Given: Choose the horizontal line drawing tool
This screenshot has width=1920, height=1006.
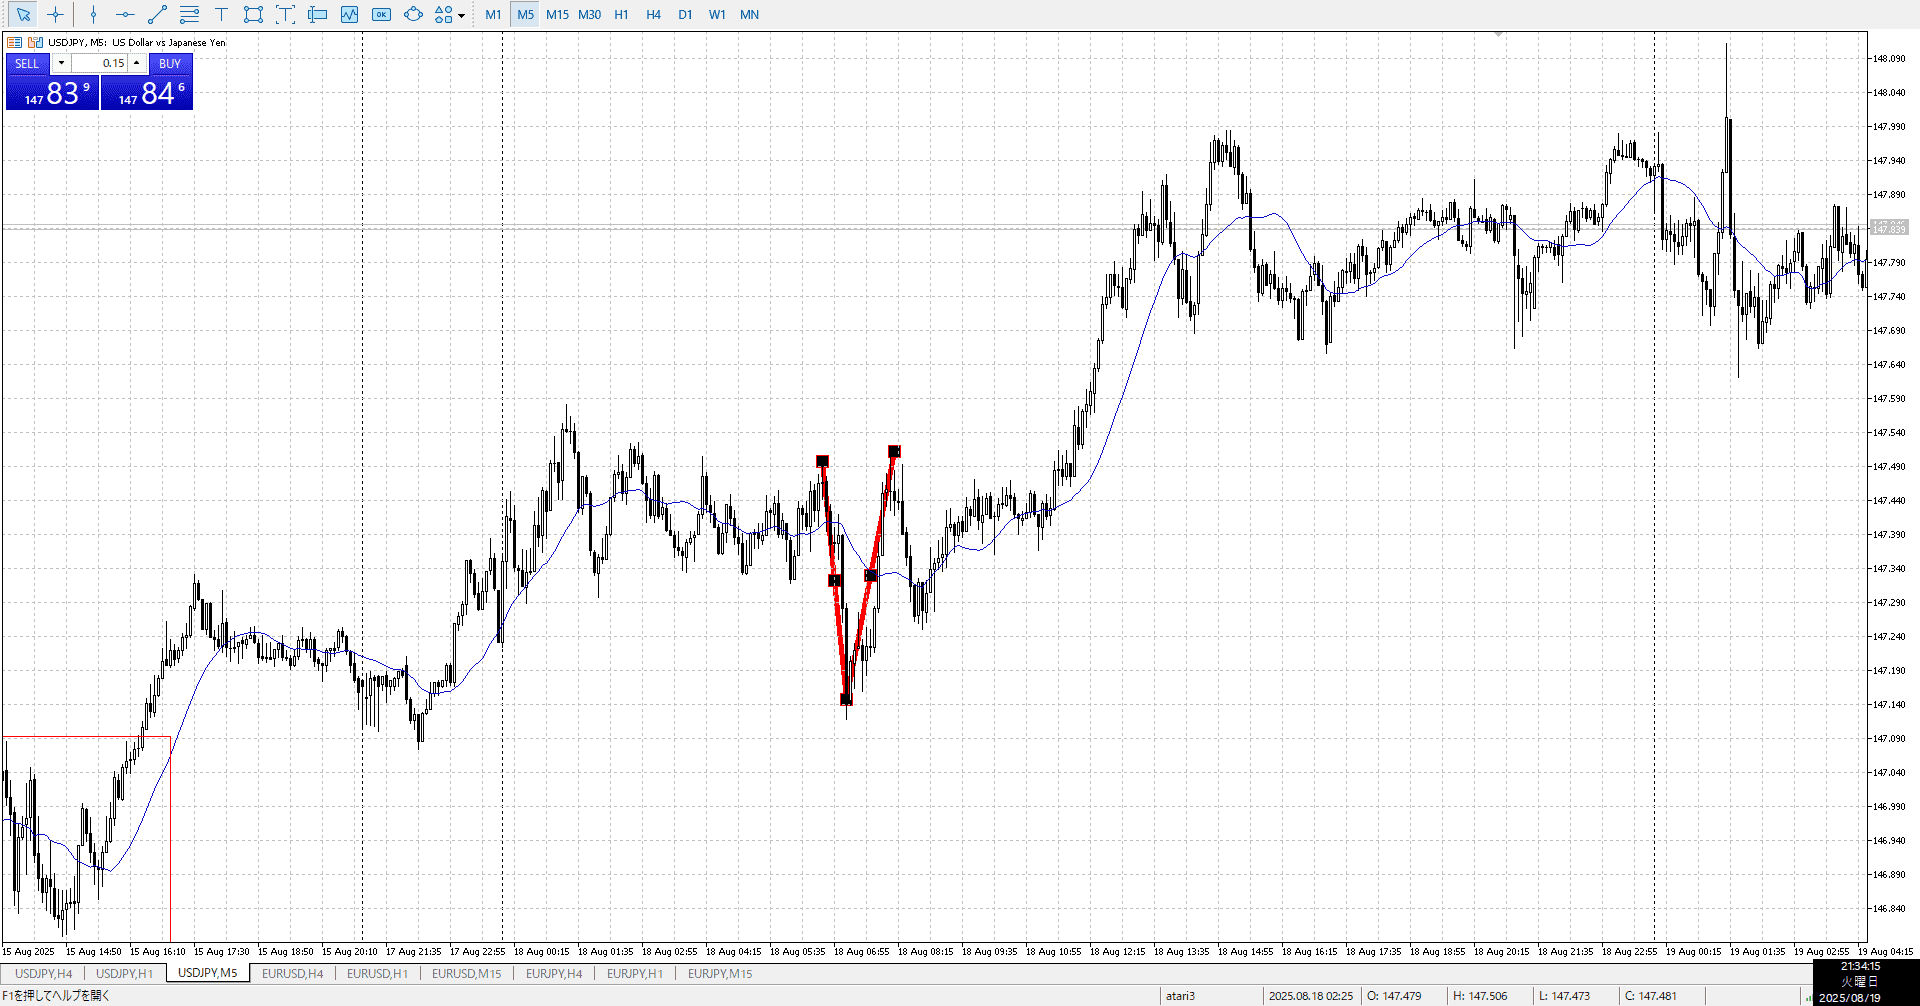Looking at the screenshot, I should tap(125, 14).
